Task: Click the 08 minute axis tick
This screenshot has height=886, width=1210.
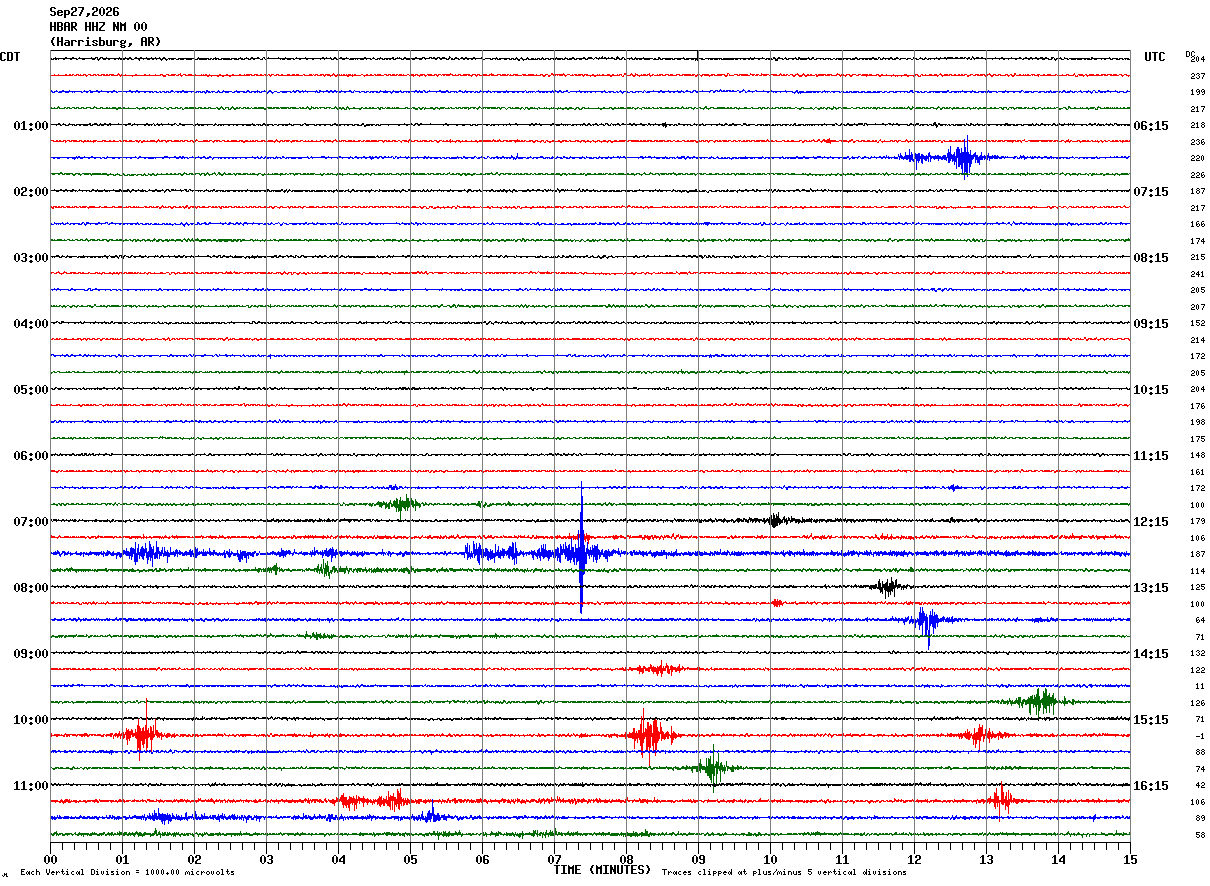Action: (x=626, y=859)
